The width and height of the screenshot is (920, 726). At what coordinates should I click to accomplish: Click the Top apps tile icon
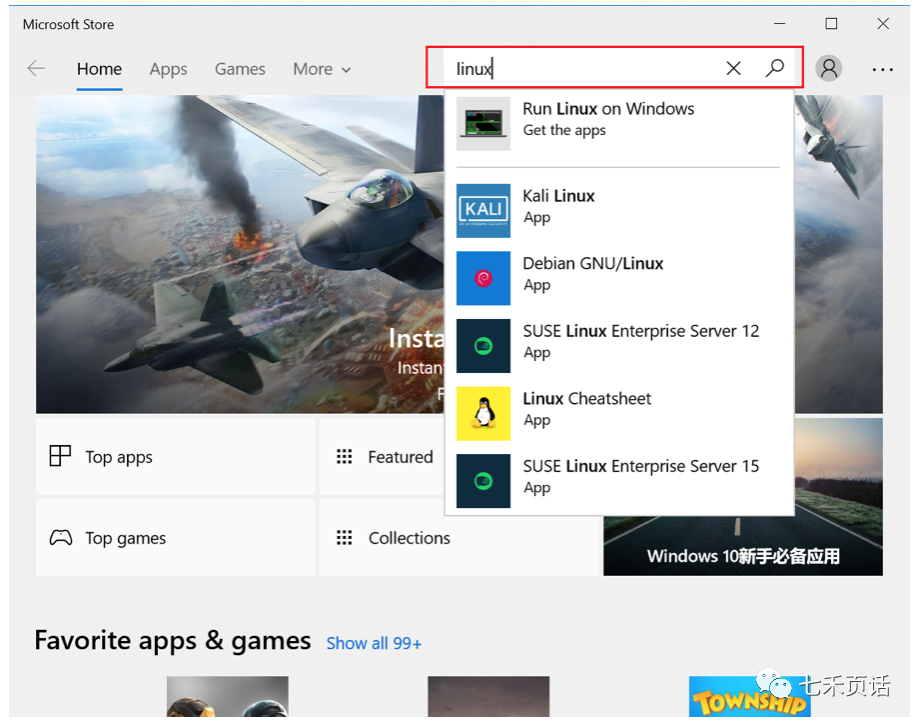tap(60, 456)
